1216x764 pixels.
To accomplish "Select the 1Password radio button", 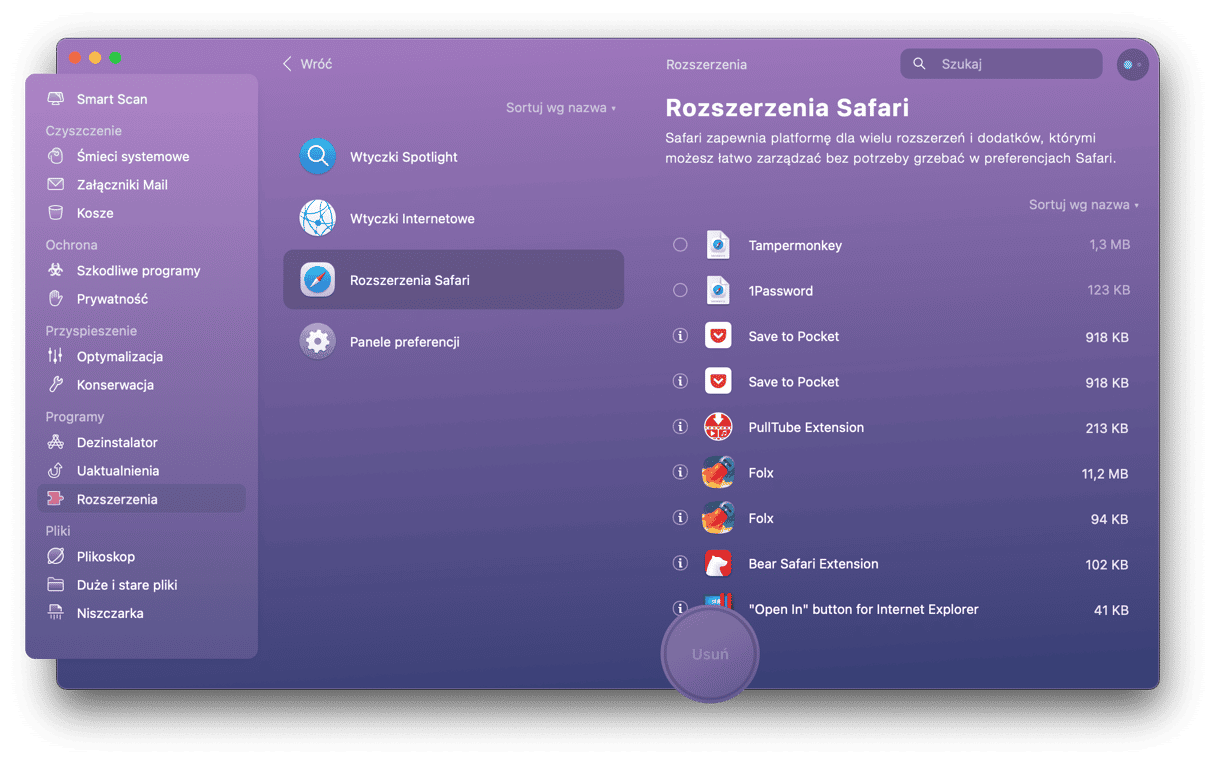I will tap(680, 291).
